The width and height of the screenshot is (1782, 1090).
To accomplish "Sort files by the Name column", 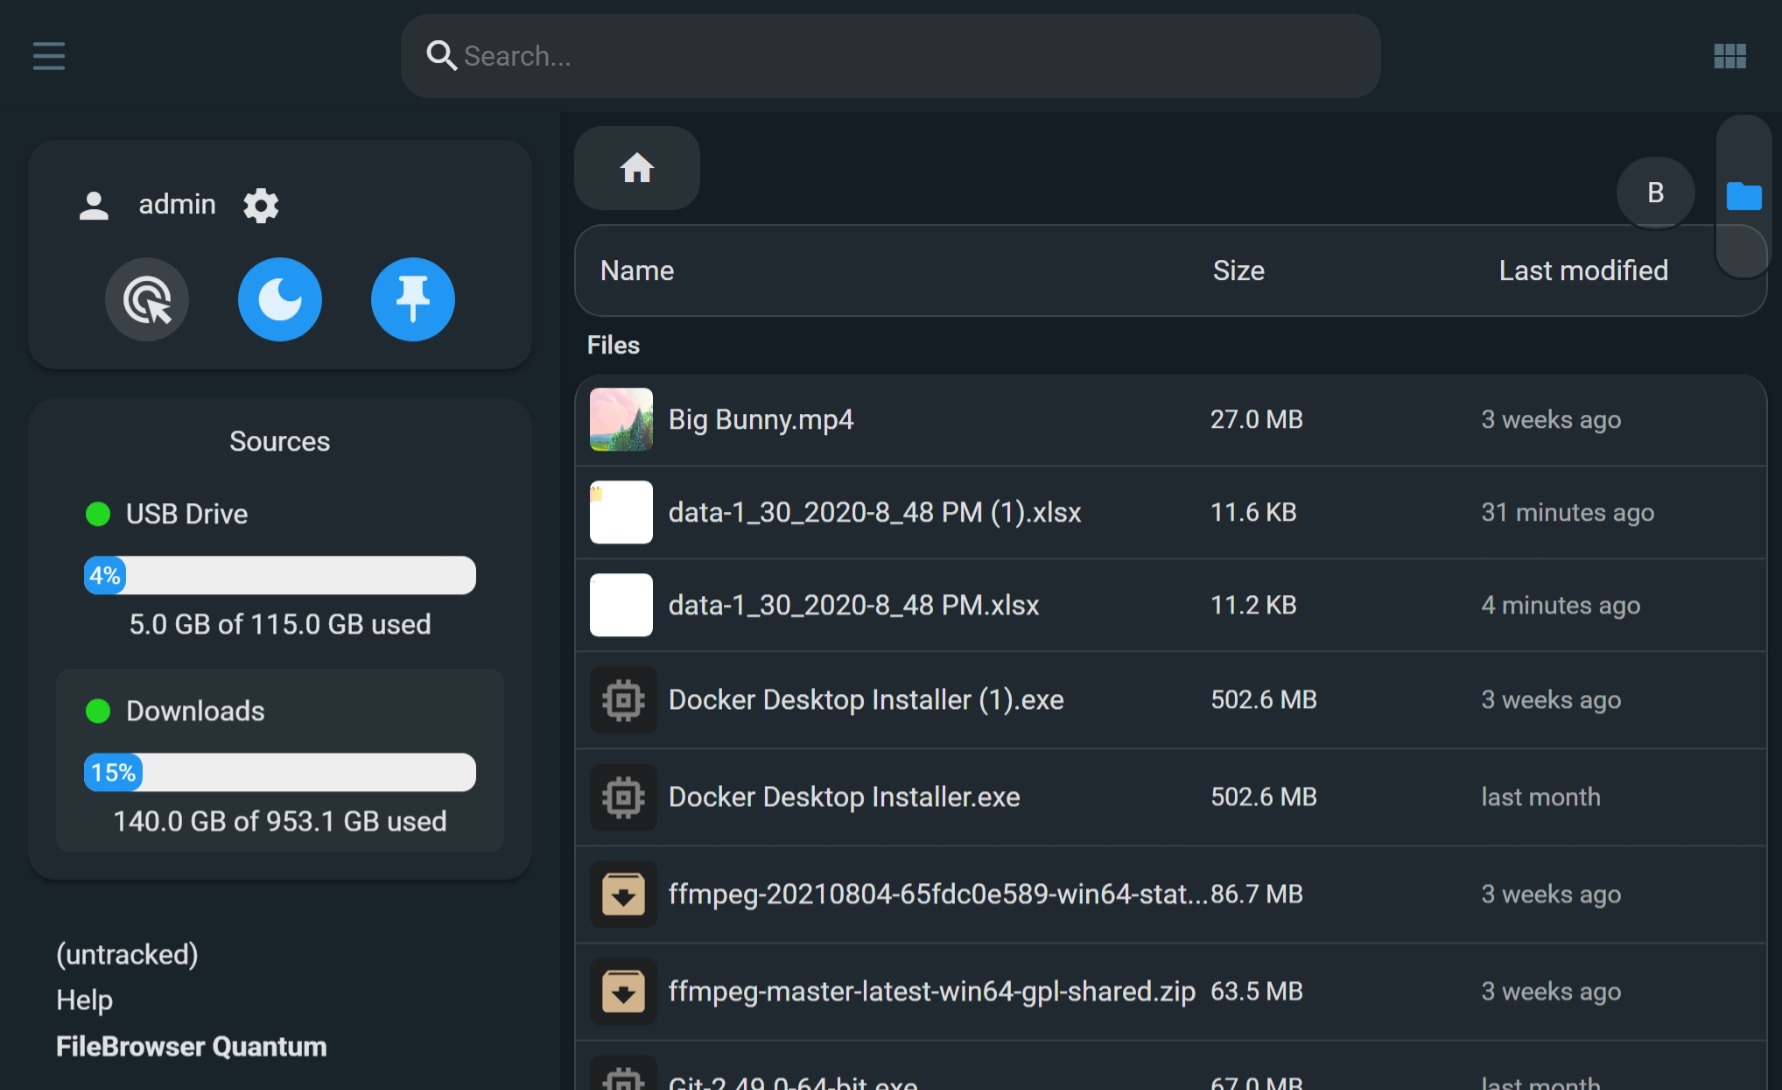I will 637,270.
